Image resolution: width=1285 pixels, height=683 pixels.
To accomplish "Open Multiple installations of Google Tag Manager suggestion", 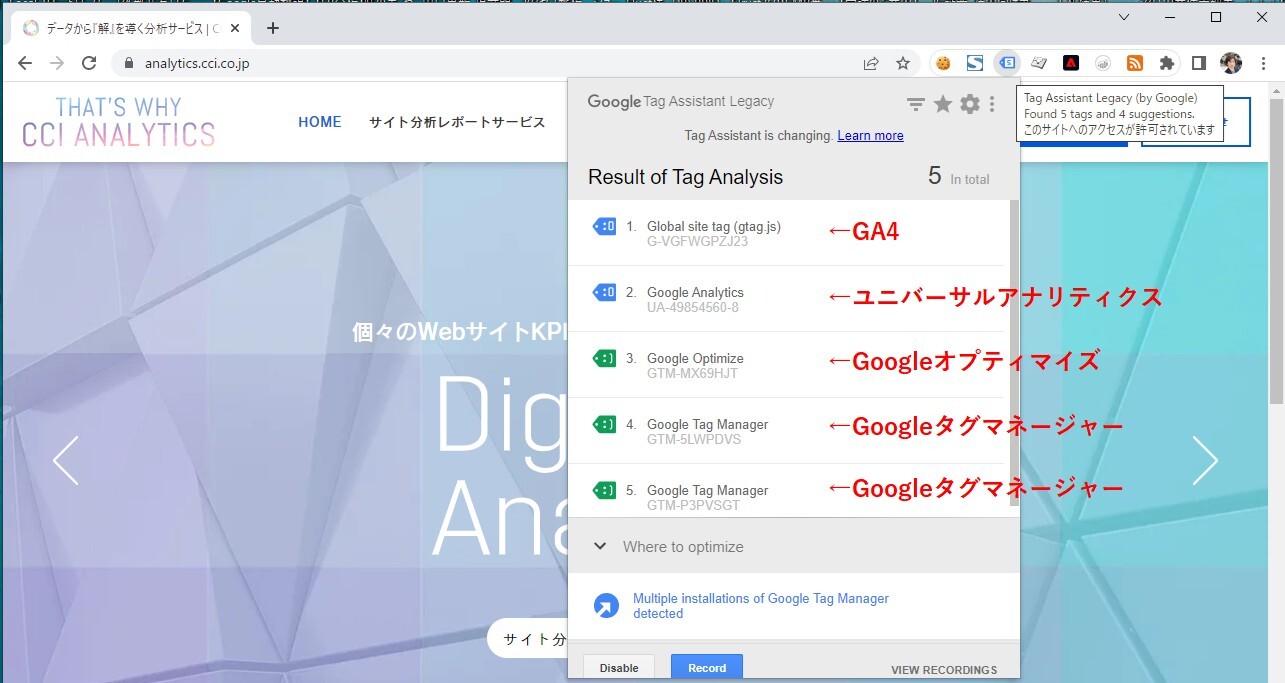I will coord(761,606).
